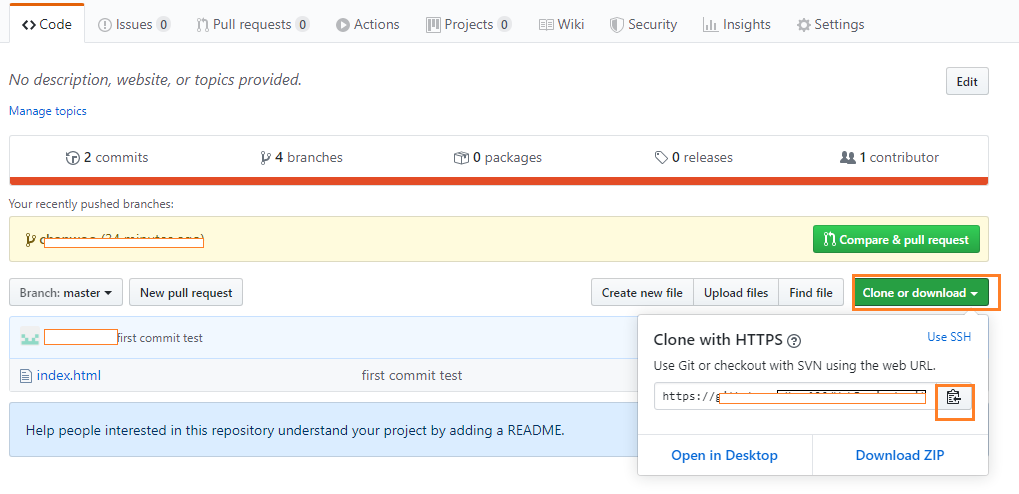Click the Issues count badge 0
Image resolution: width=1019 pixels, height=494 pixels.
point(163,25)
